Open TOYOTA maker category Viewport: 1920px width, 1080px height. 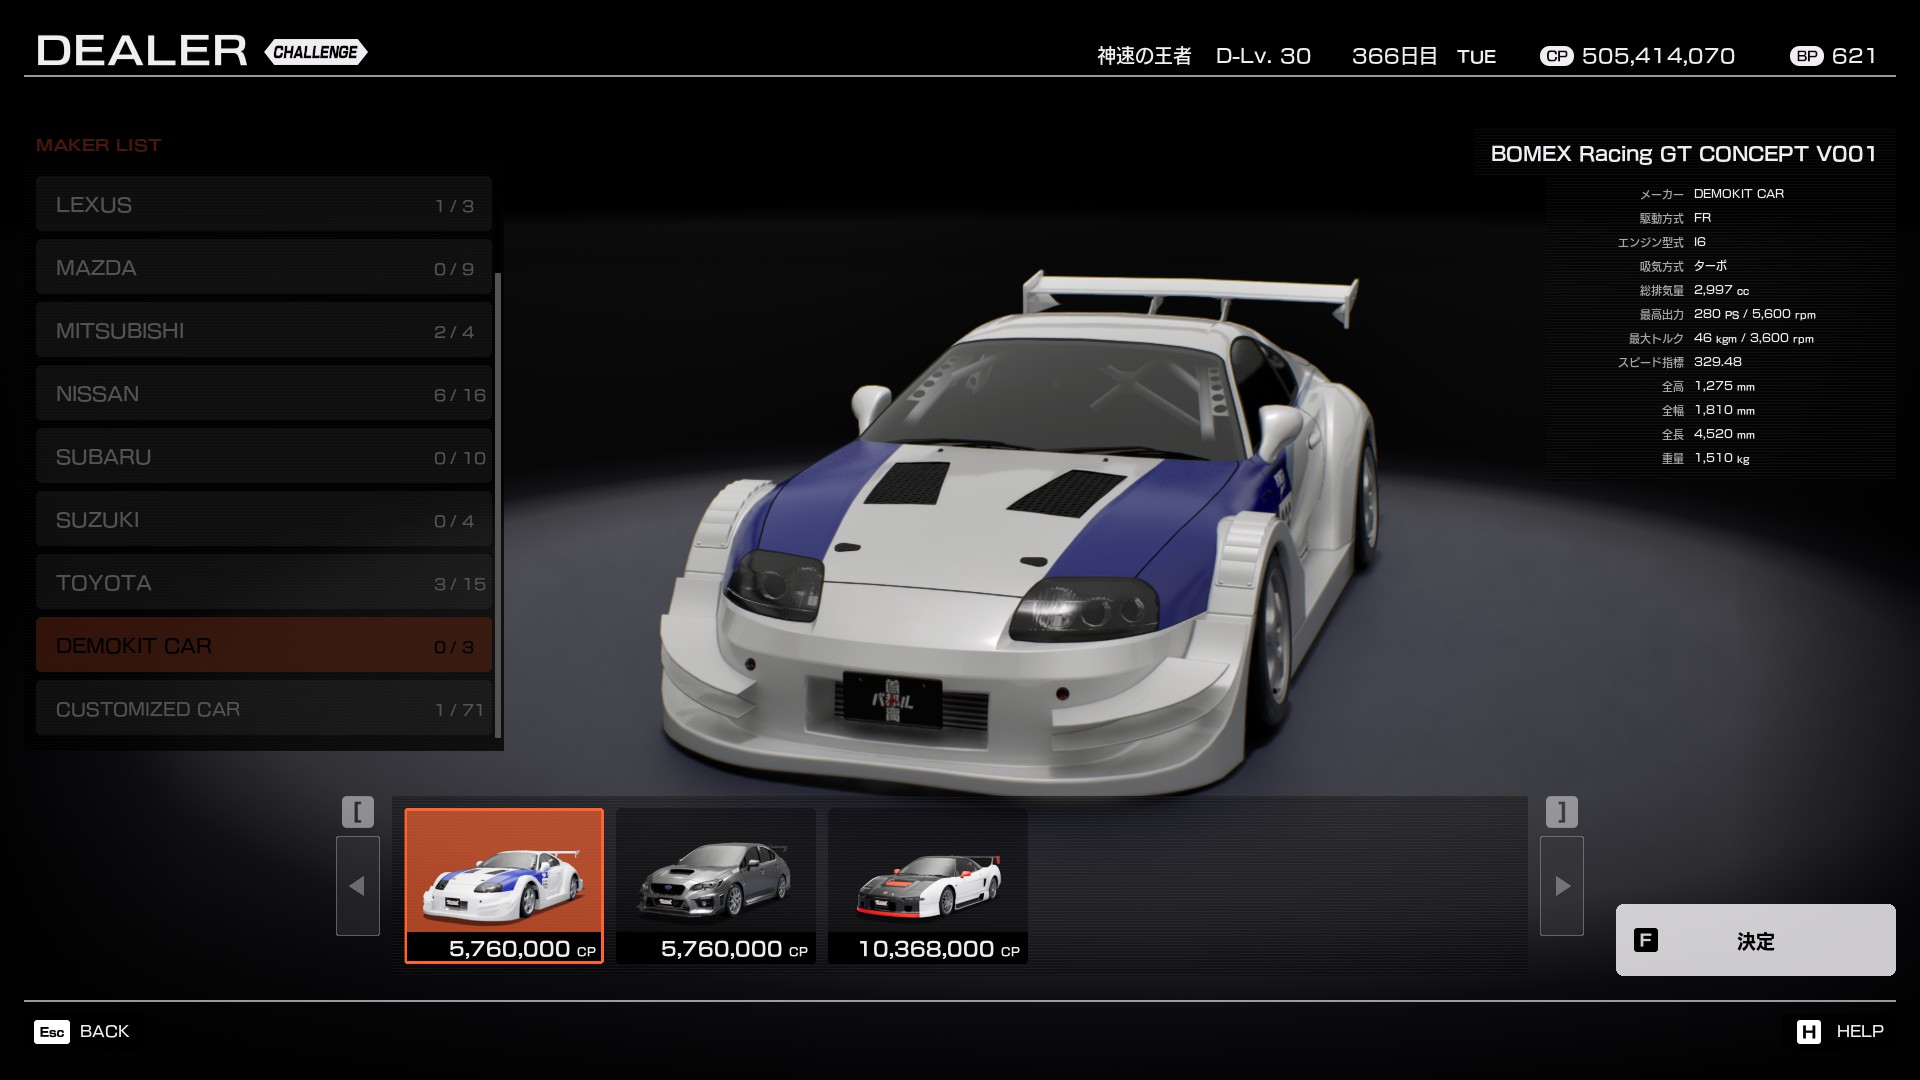[264, 583]
